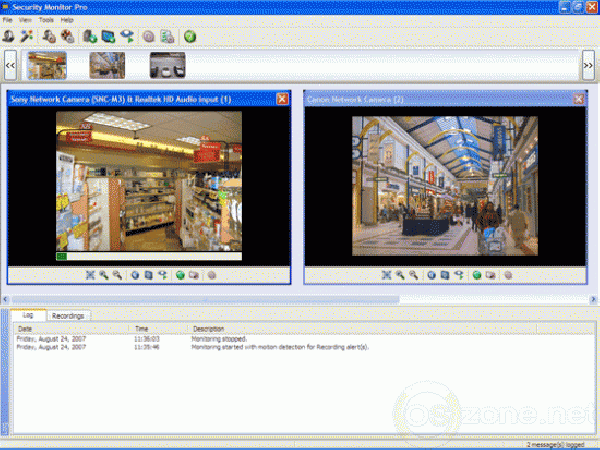The width and height of the screenshot is (600, 450).
Task: Click the camera settings icon in main toolbar
Action: [49, 37]
